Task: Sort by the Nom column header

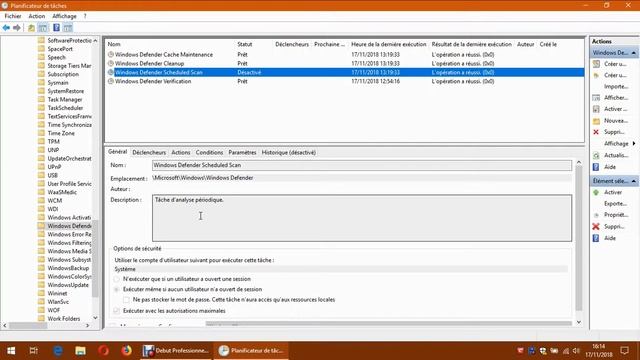Action: click(x=114, y=44)
